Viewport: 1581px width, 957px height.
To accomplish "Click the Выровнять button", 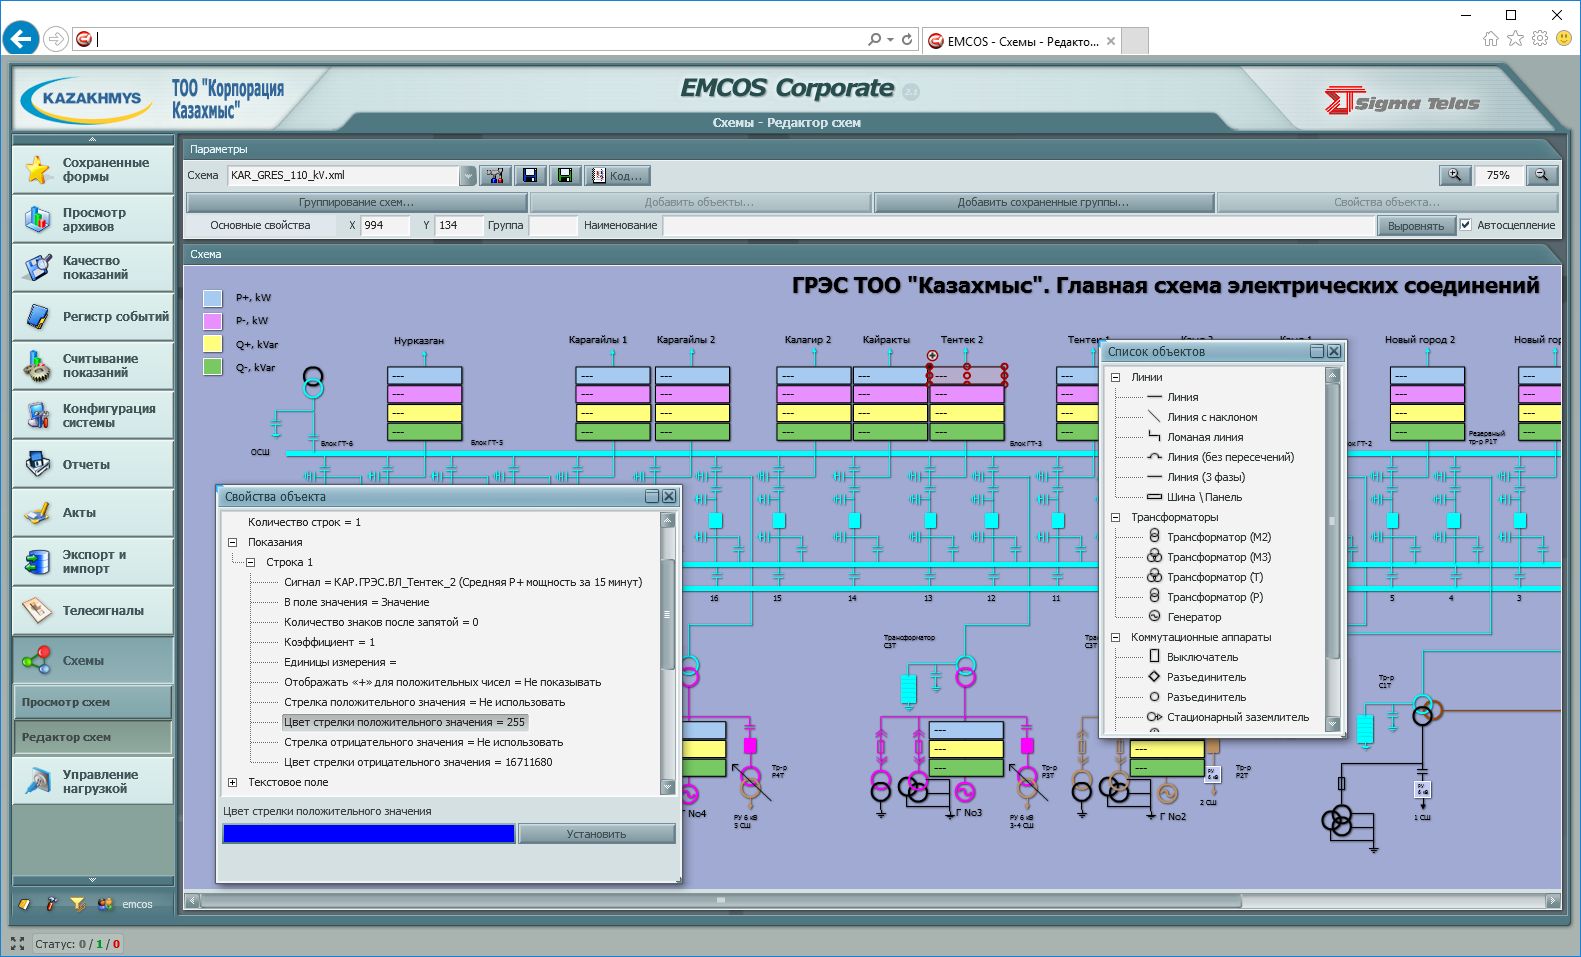I will point(1415,226).
